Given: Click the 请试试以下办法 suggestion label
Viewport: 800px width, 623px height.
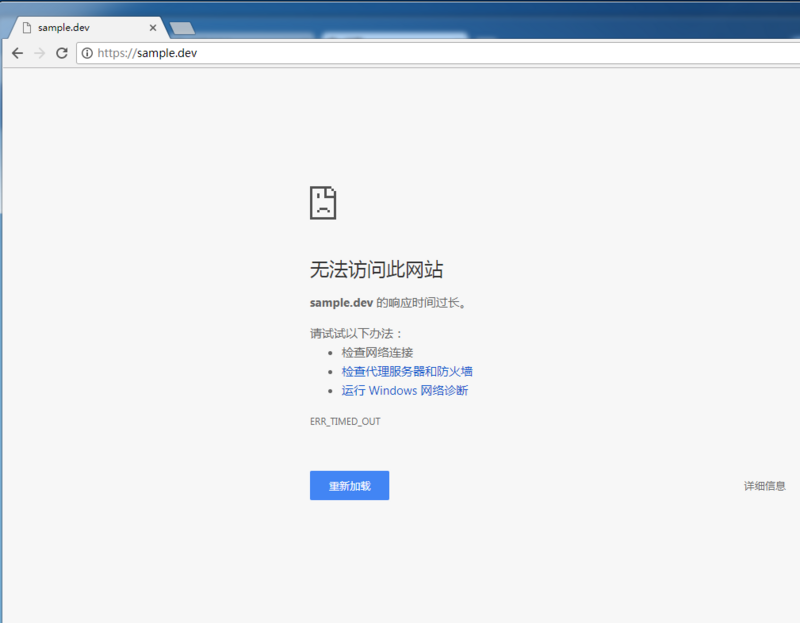Looking at the screenshot, I should 356,333.
